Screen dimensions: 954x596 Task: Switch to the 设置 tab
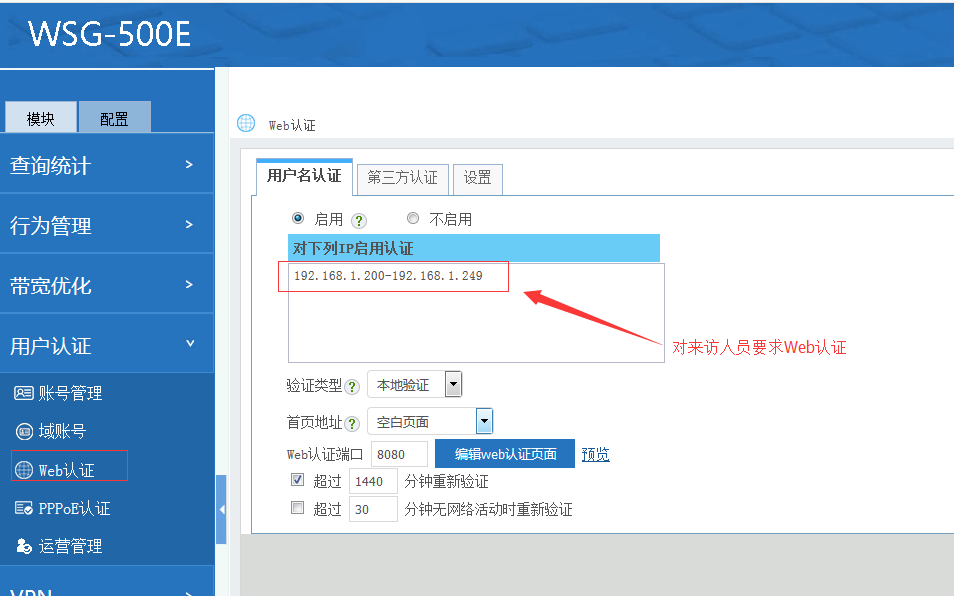pos(477,178)
